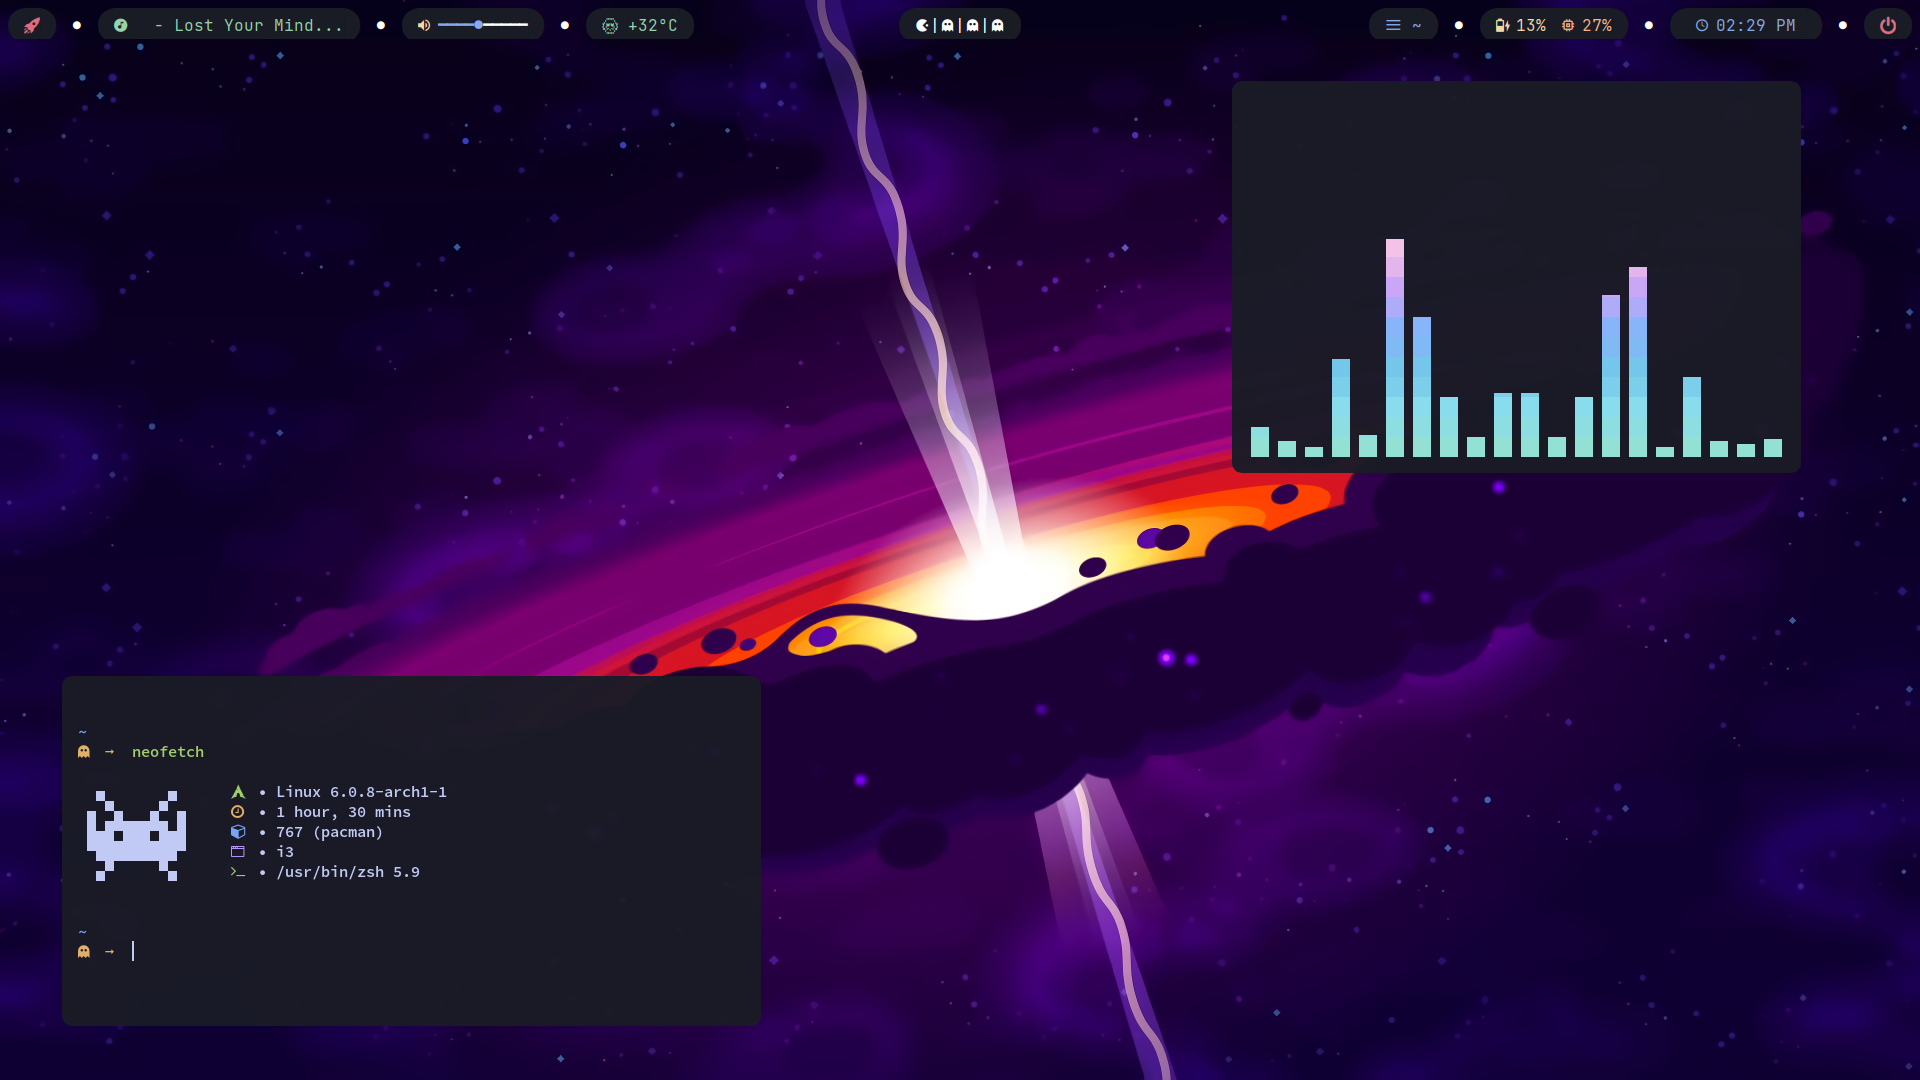Click the 02:29 PM time display
The height and width of the screenshot is (1080, 1920).
pyautogui.click(x=1755, y=25)
